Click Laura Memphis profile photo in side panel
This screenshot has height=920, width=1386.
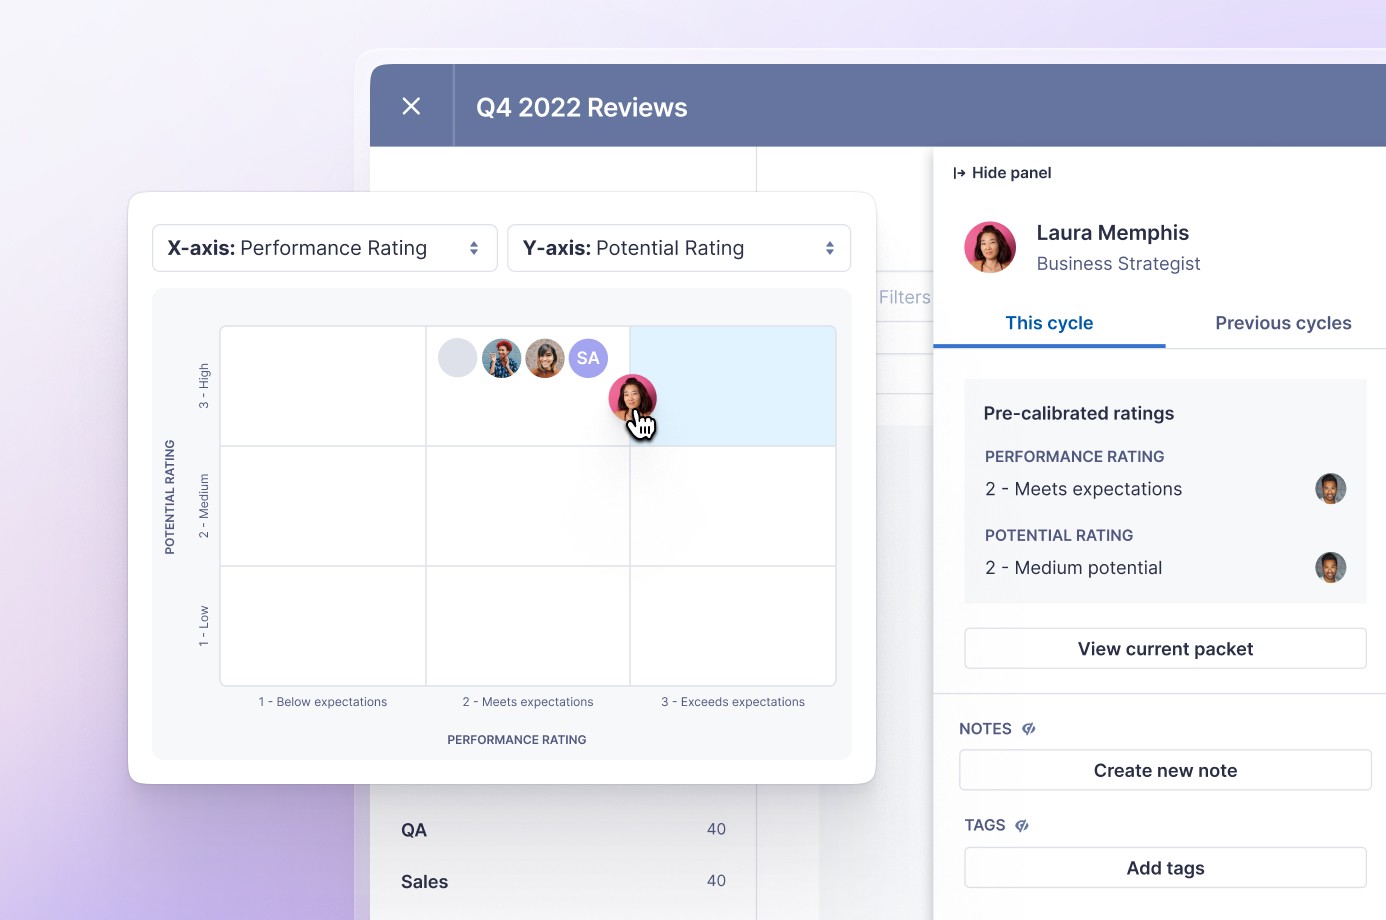990,247
